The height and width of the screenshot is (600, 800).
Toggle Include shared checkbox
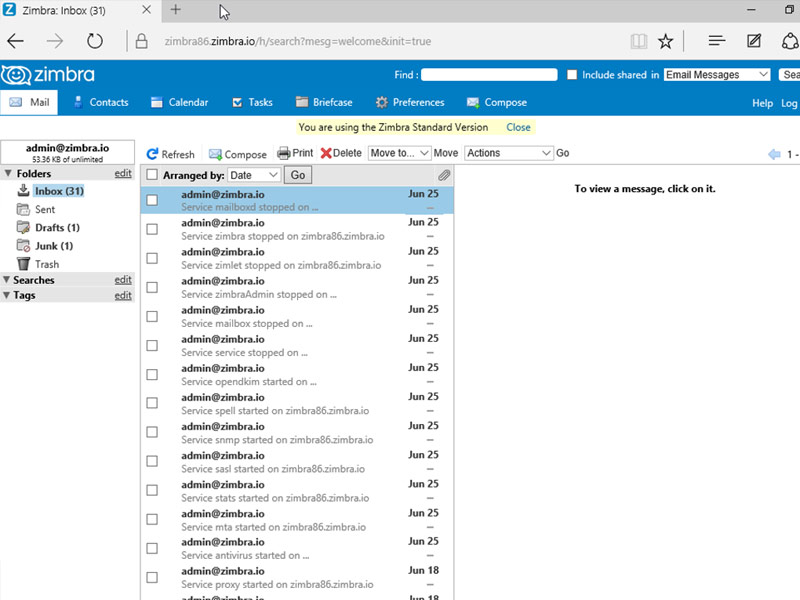click(572, 75)
